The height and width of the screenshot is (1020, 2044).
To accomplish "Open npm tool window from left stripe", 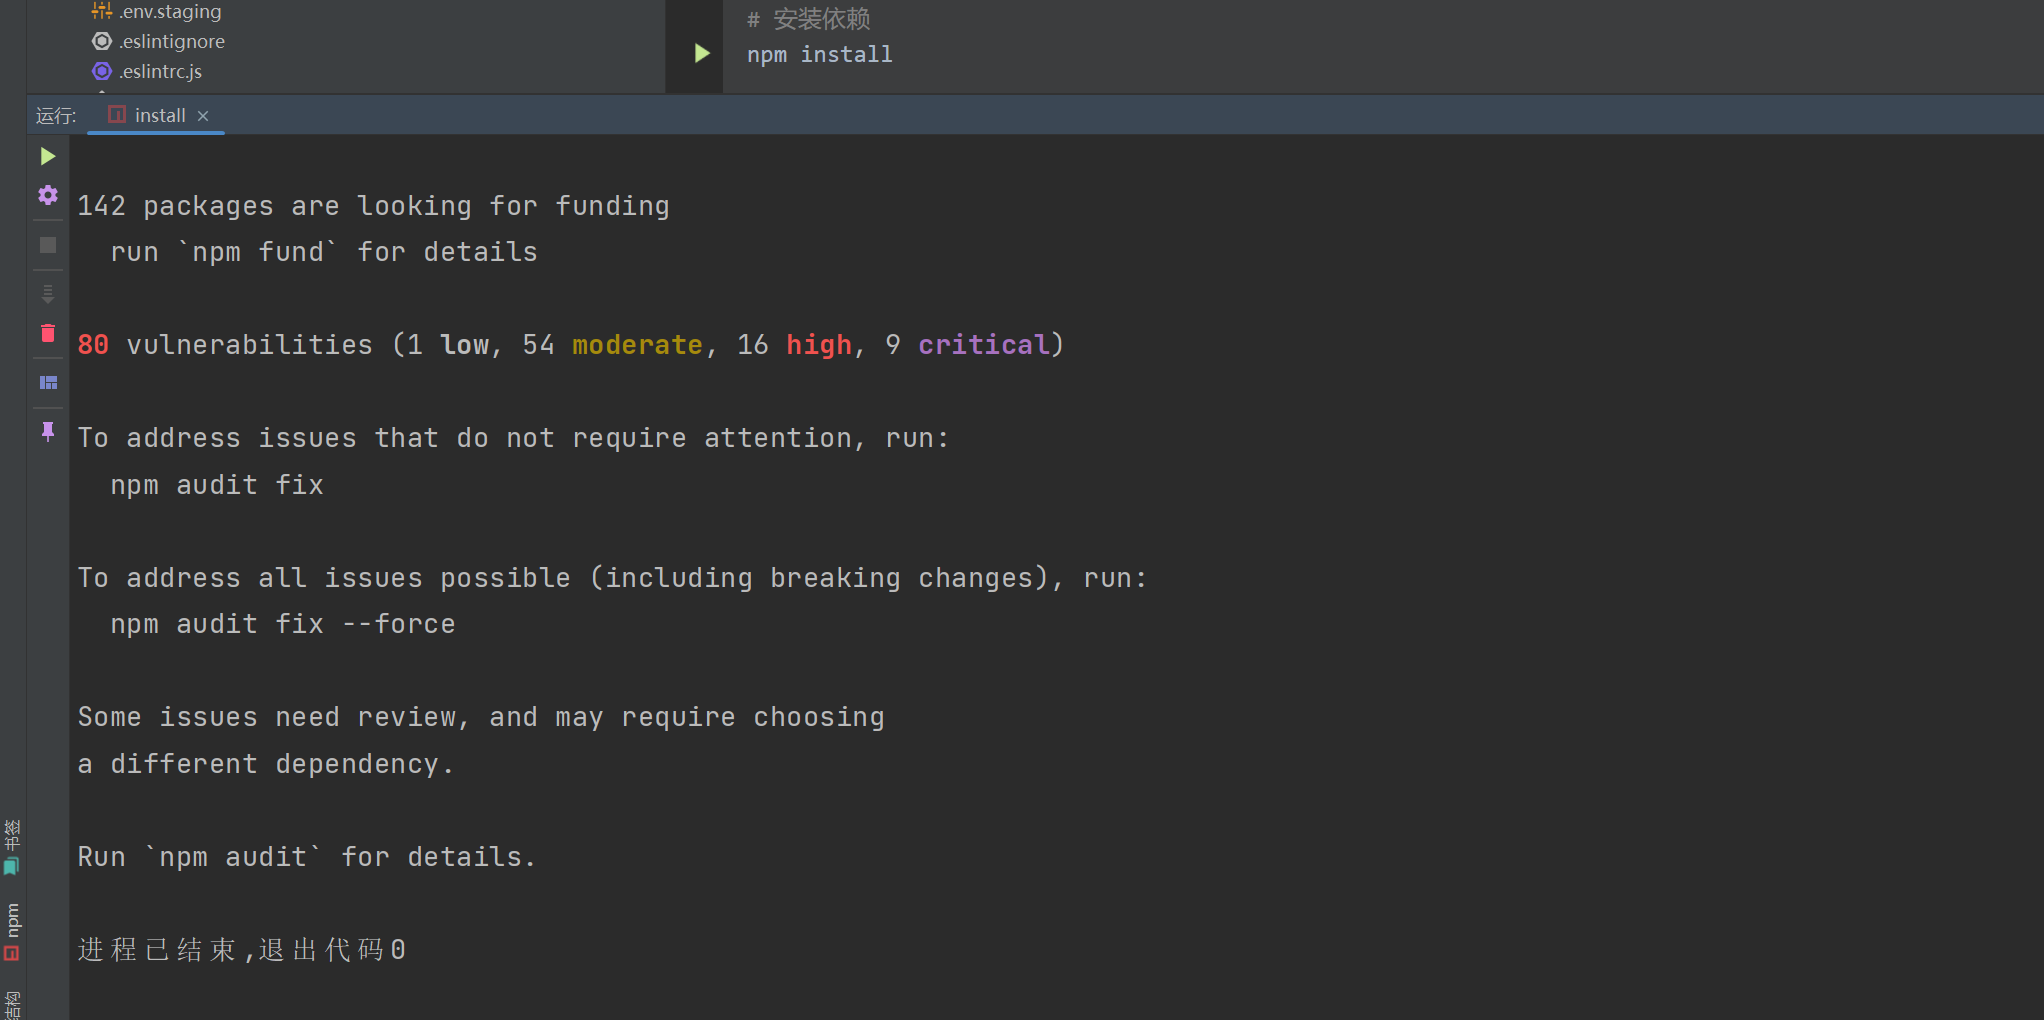I will [12, 931].
